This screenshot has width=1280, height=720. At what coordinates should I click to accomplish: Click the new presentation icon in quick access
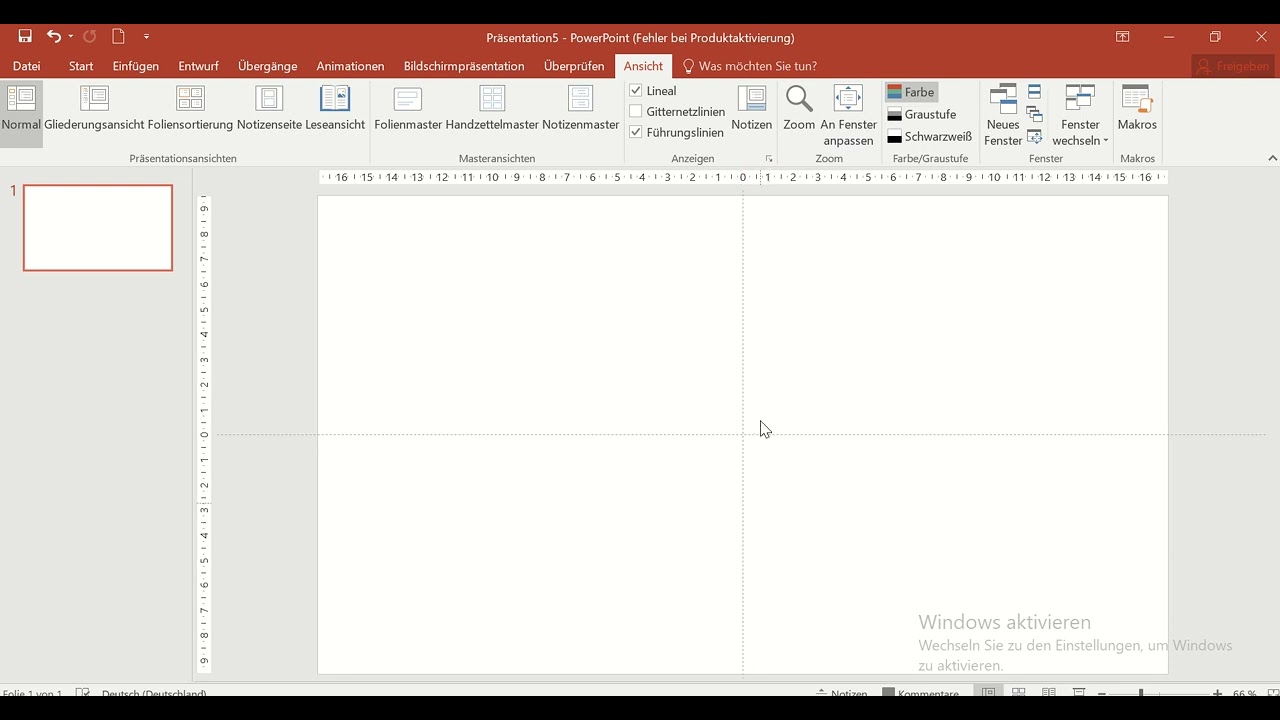point(118,36)
